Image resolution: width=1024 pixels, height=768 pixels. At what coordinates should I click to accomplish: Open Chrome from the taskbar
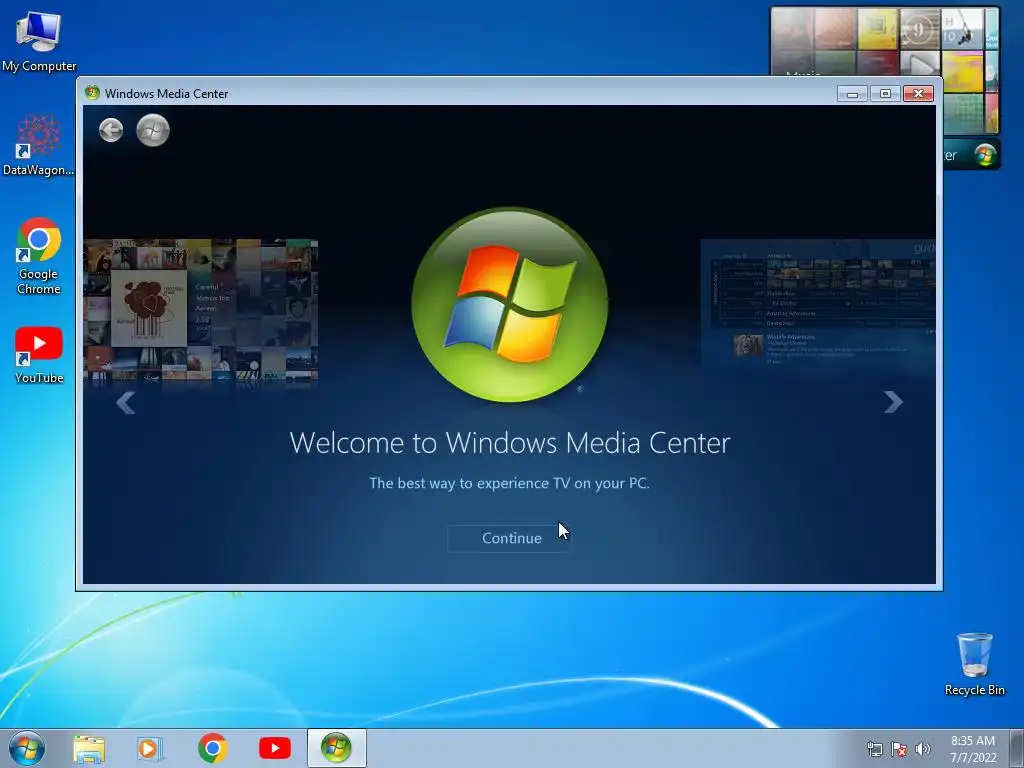tap(212, 748)
